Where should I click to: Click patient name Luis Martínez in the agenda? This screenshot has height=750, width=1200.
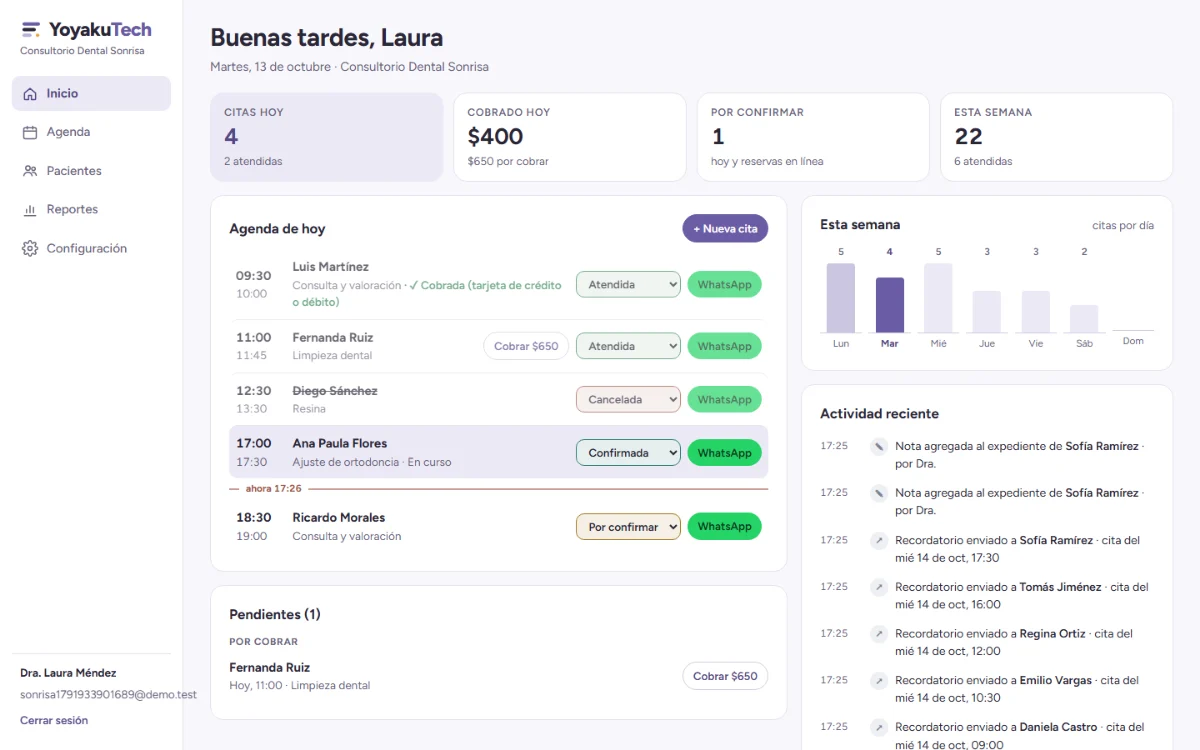coord(330,267)
